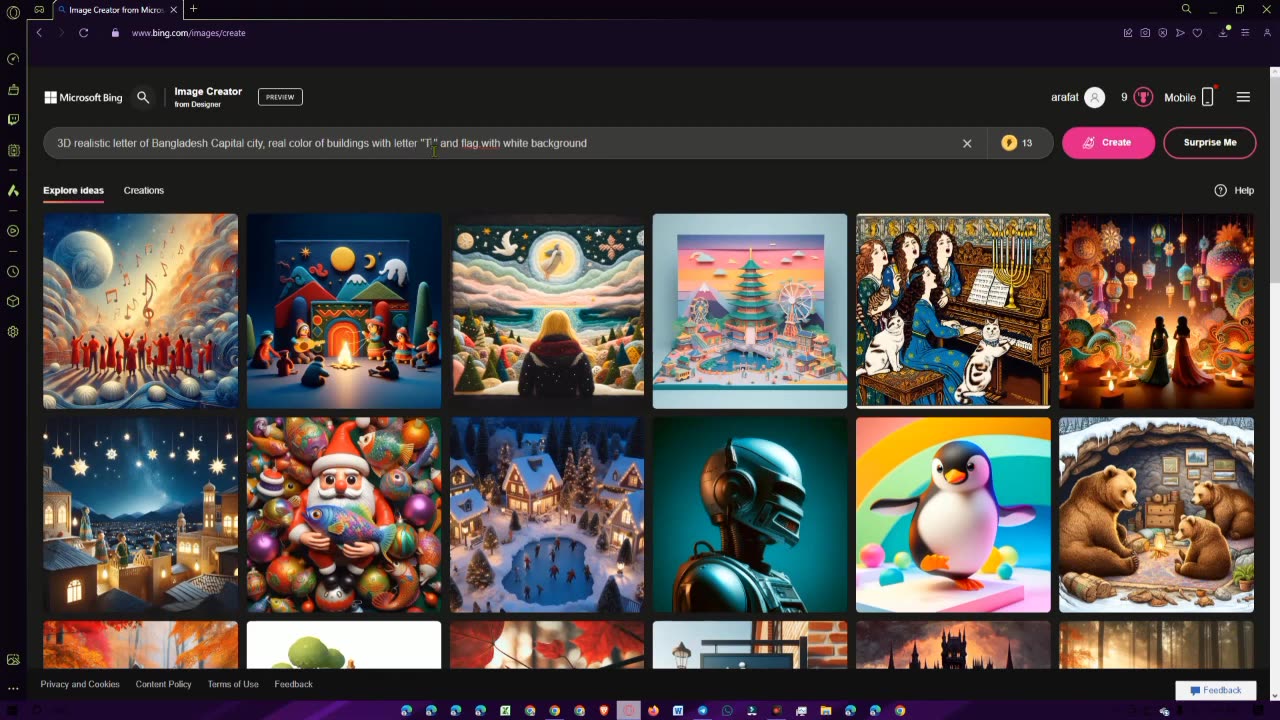The height and width of the screenshot is (720, 1280).
Task: Open the Microsoft Bing logo link
Action: click(x=83, y=98)
